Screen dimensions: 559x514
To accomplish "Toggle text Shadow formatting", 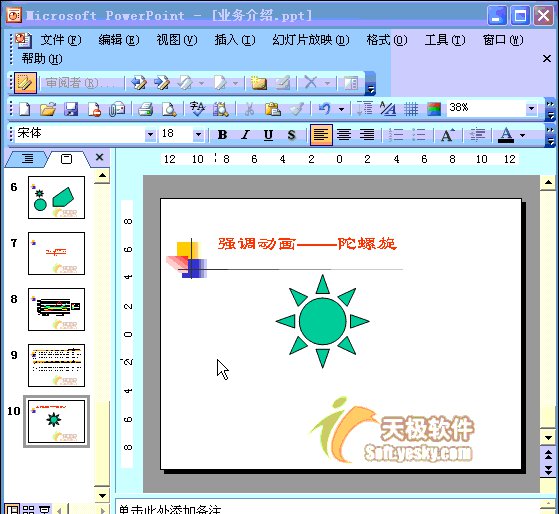I will click(x=291, y=135).
